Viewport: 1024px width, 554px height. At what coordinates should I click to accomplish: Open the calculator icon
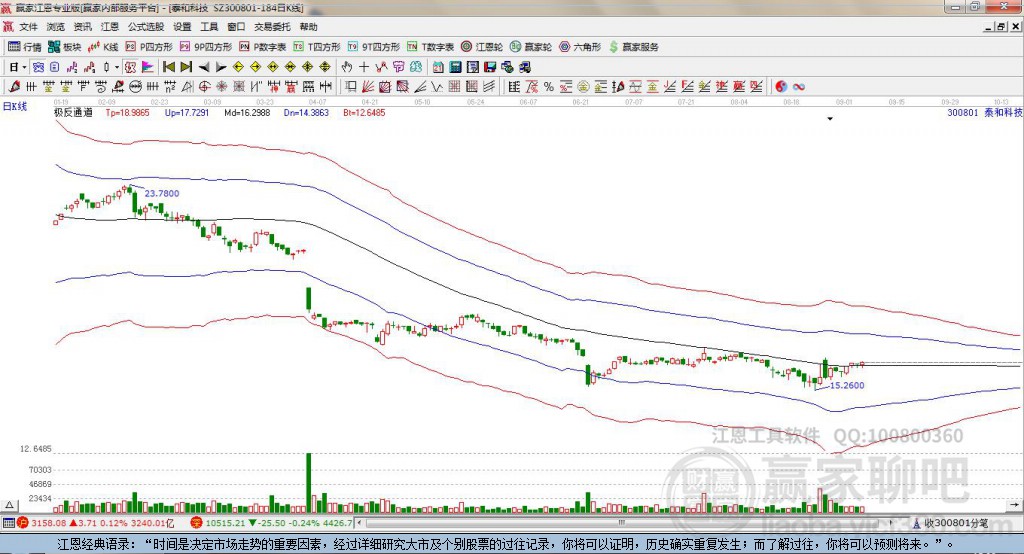[x=455, y=67]
